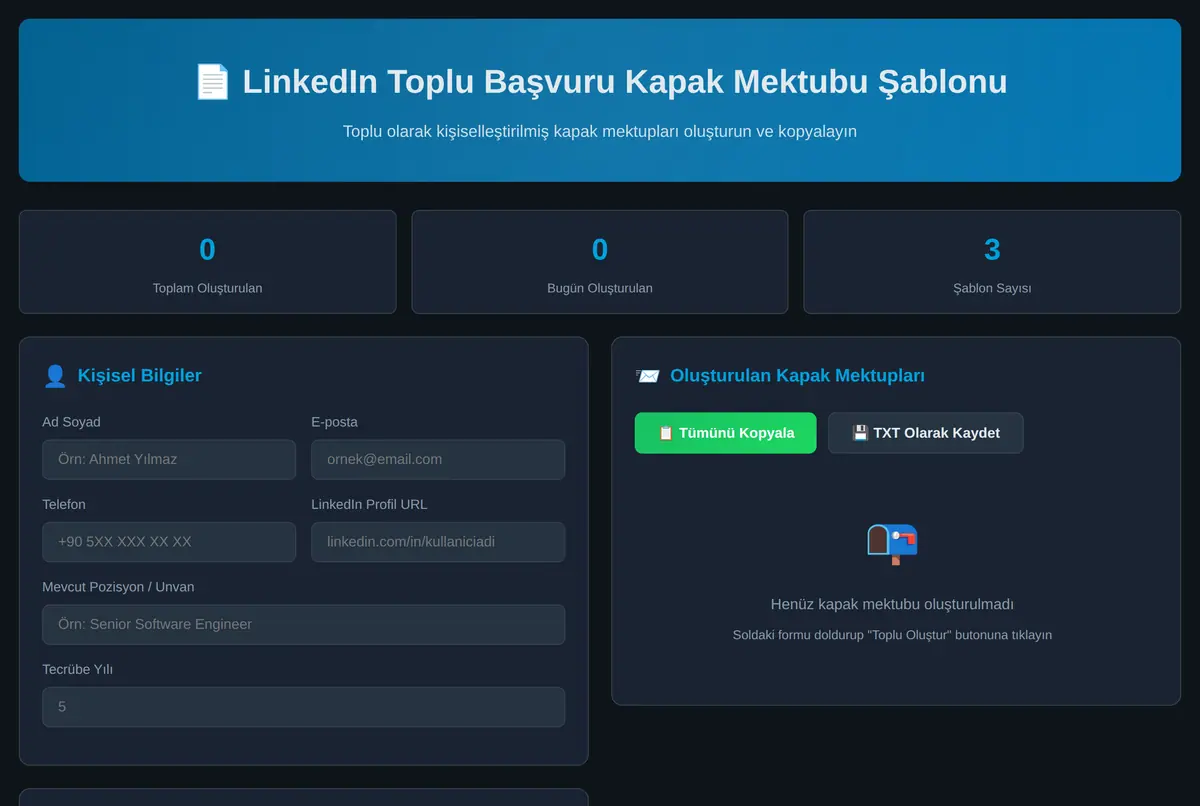Click the Şablon Sayısı stat card
1200x806 pixels.
pos(992,262)
